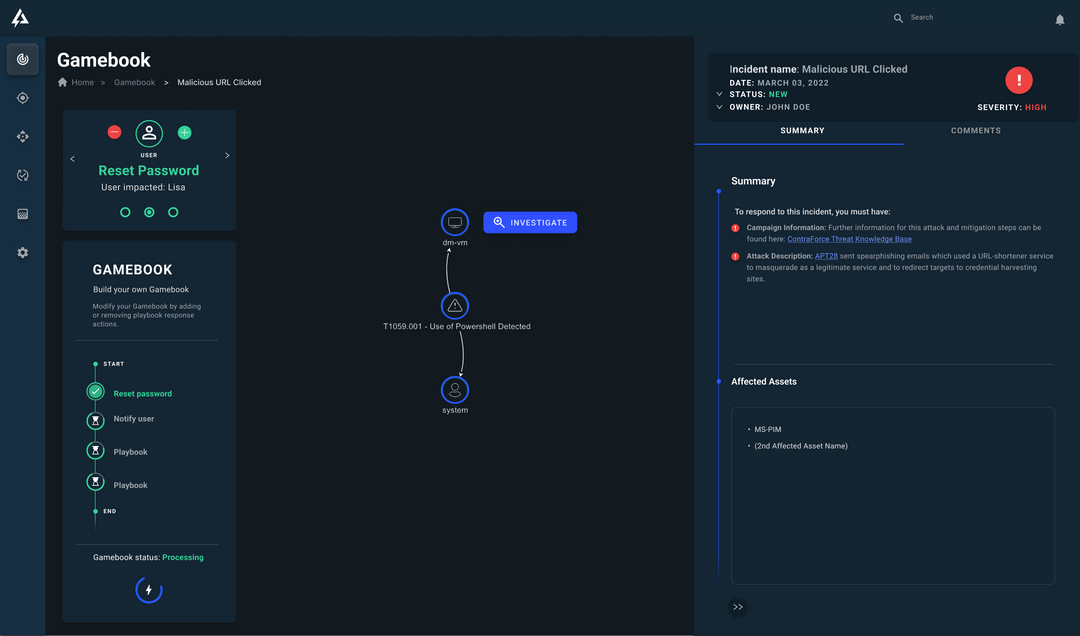Go to Gamebook breadcrumb
The image size is (1080, 636).
[134, 82]
